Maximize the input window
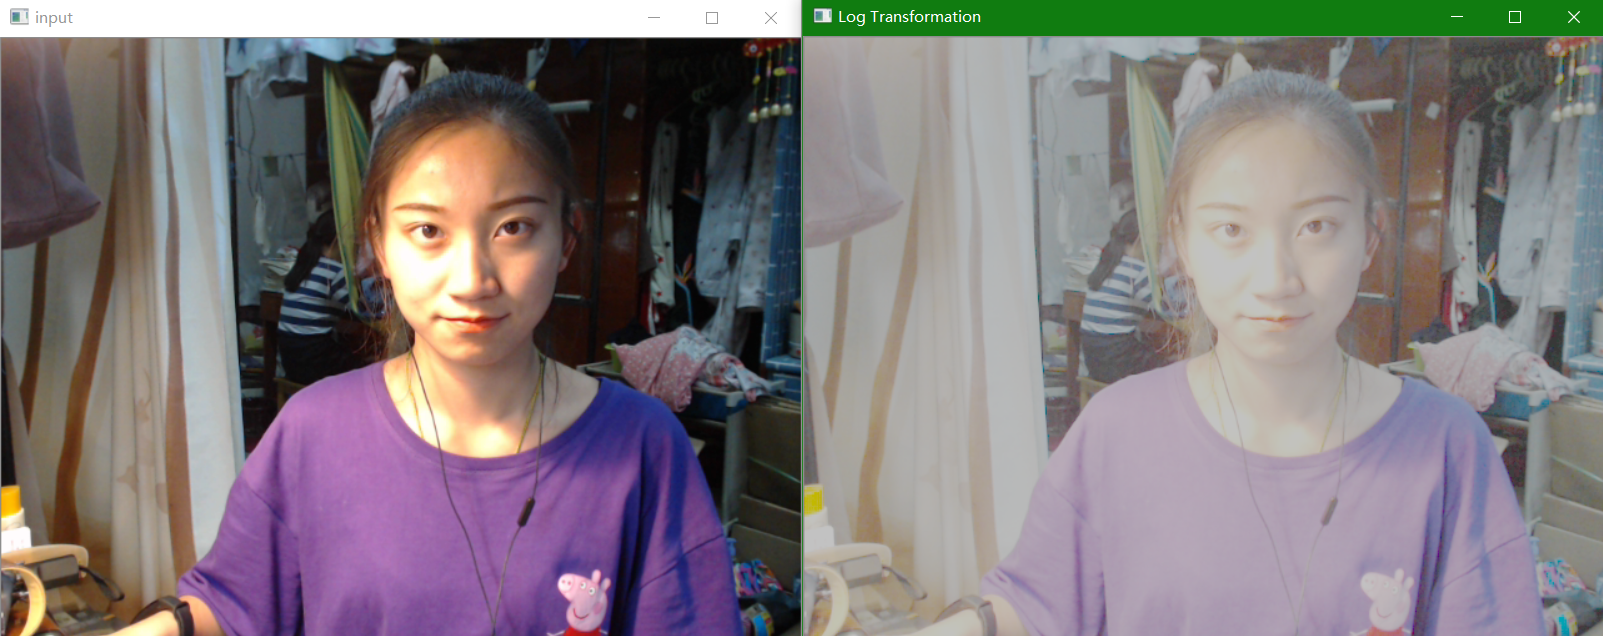This screenshot has width=1603, height=636. point(712,18)
